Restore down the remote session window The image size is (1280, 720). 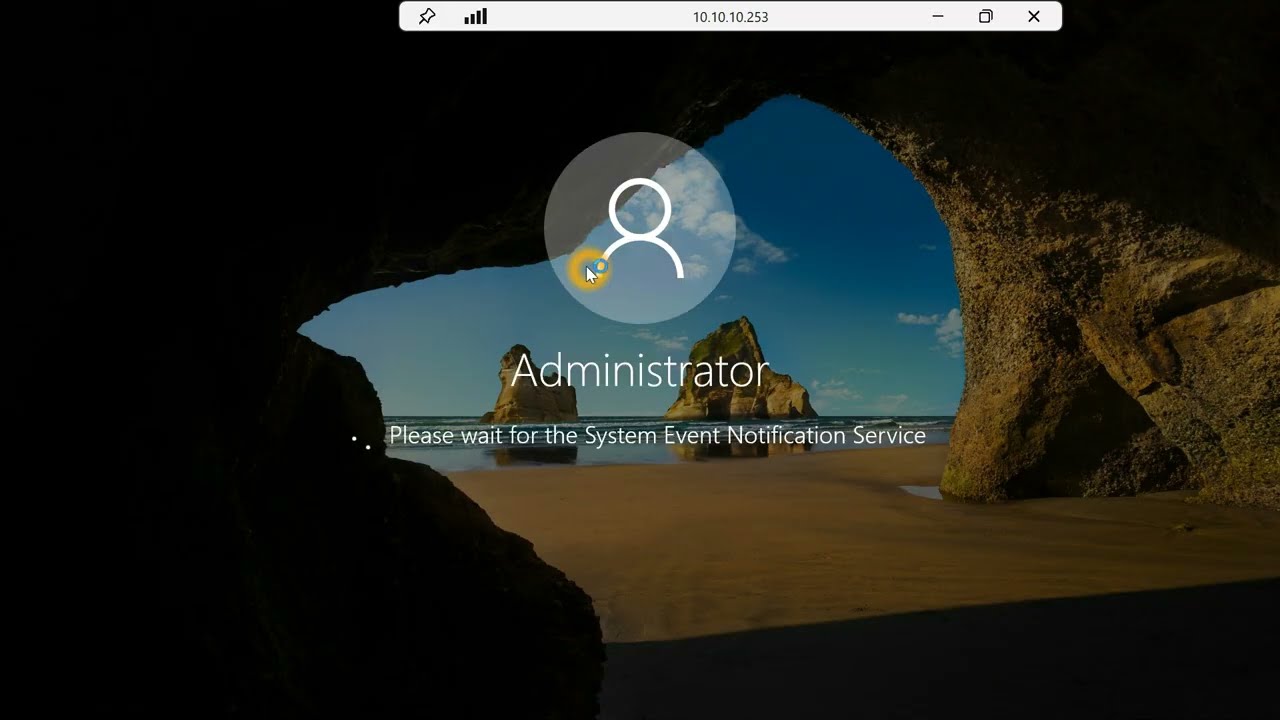click(986, 16)
